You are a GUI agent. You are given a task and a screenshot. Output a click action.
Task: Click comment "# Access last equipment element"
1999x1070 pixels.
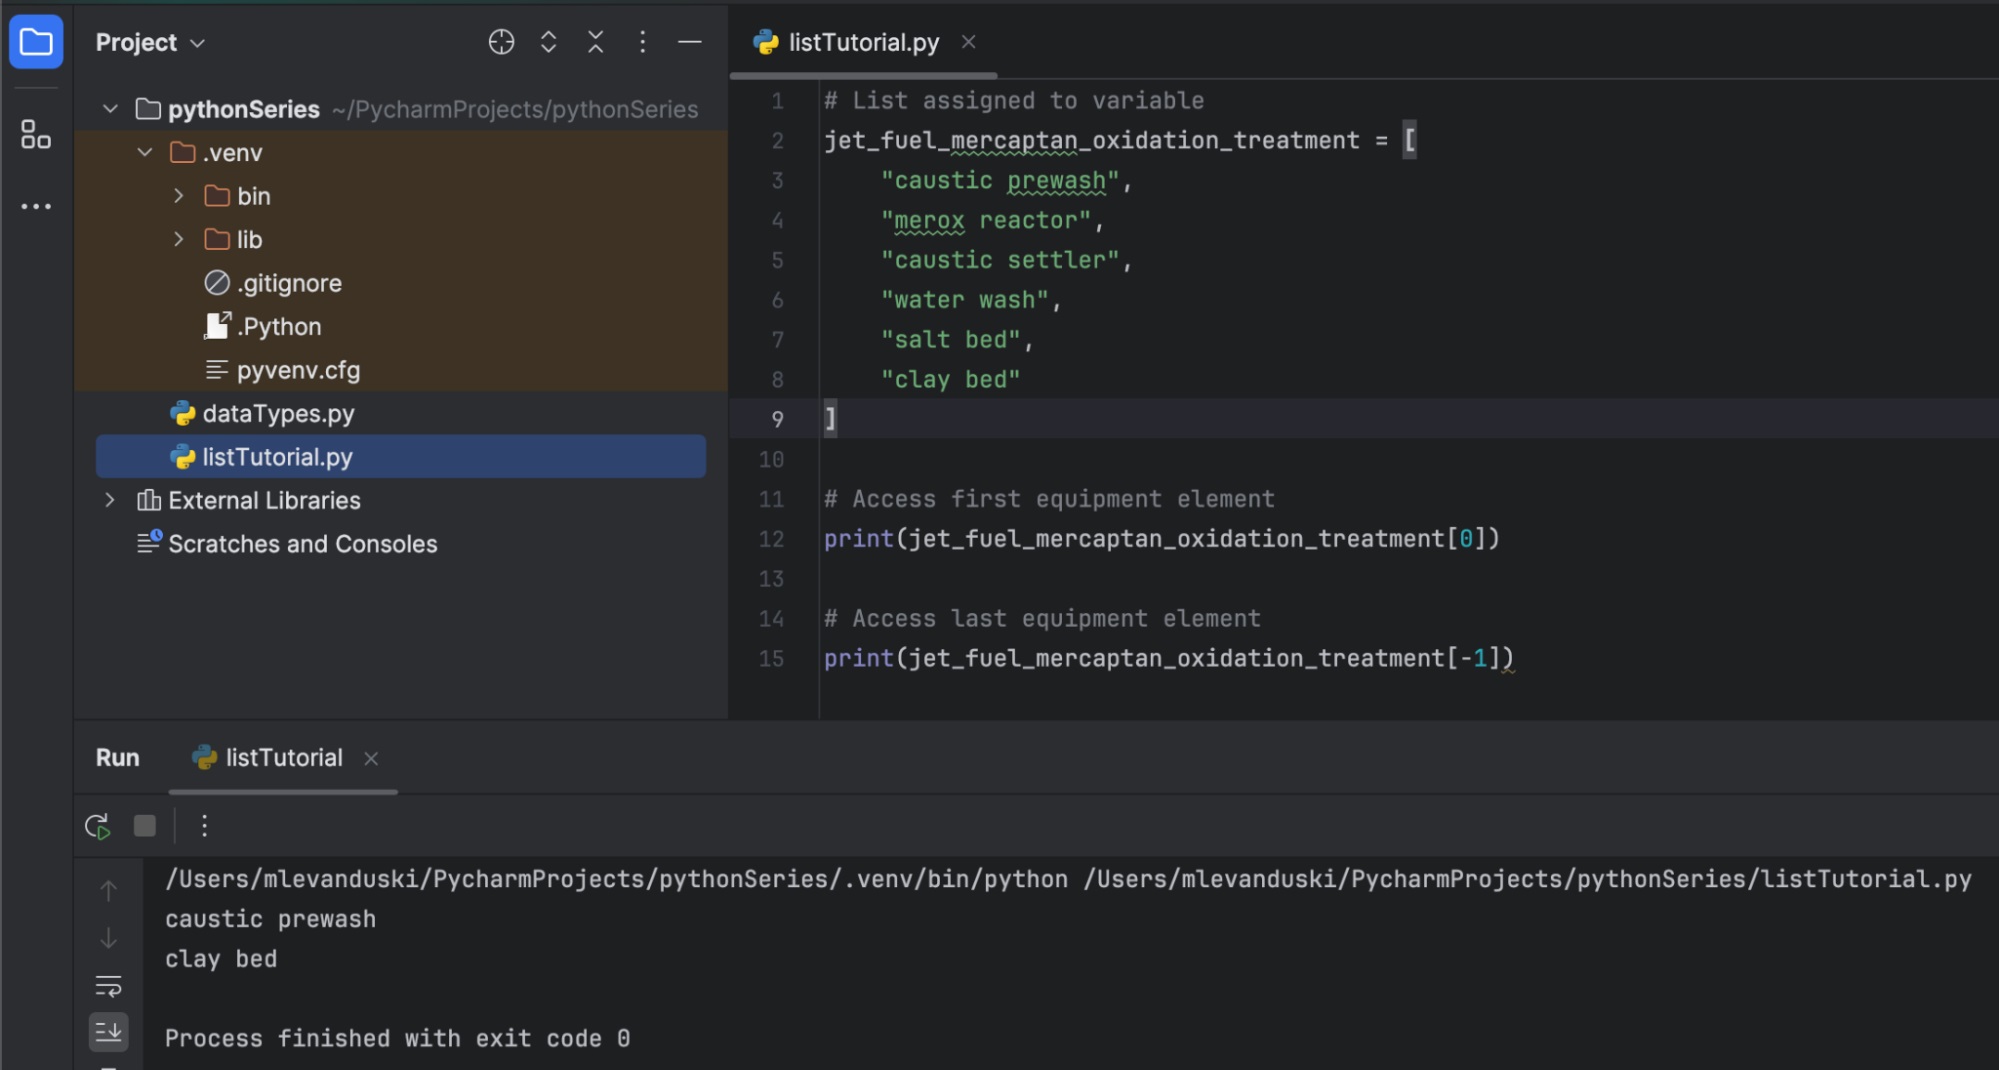pyautogui.click(x=1042, y=619)
